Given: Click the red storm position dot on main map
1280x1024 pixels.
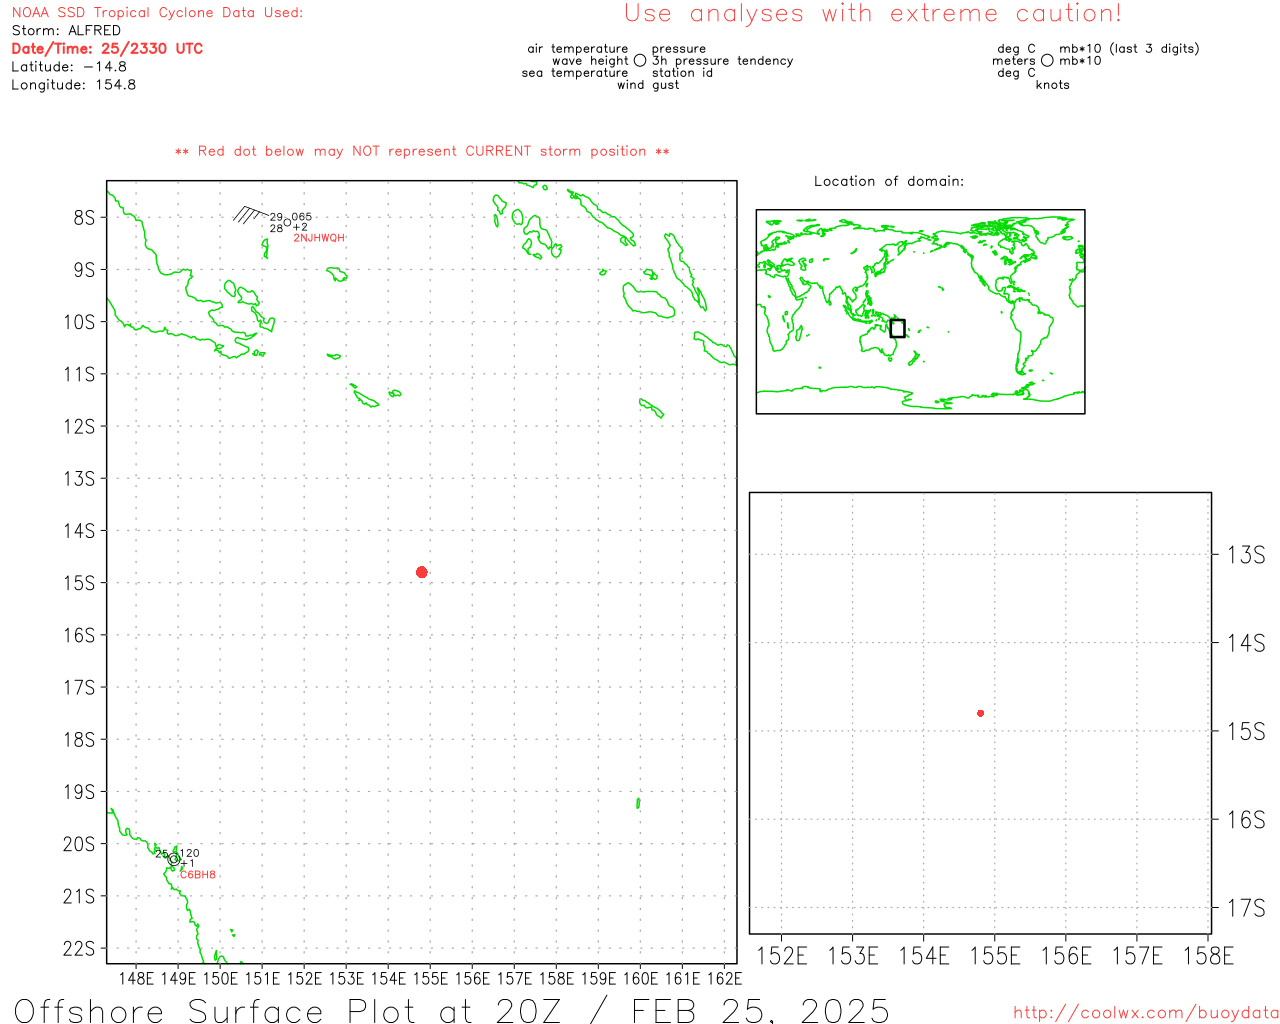Looking at the screenshot, I should pyautogui.click(x=422, y=572).
